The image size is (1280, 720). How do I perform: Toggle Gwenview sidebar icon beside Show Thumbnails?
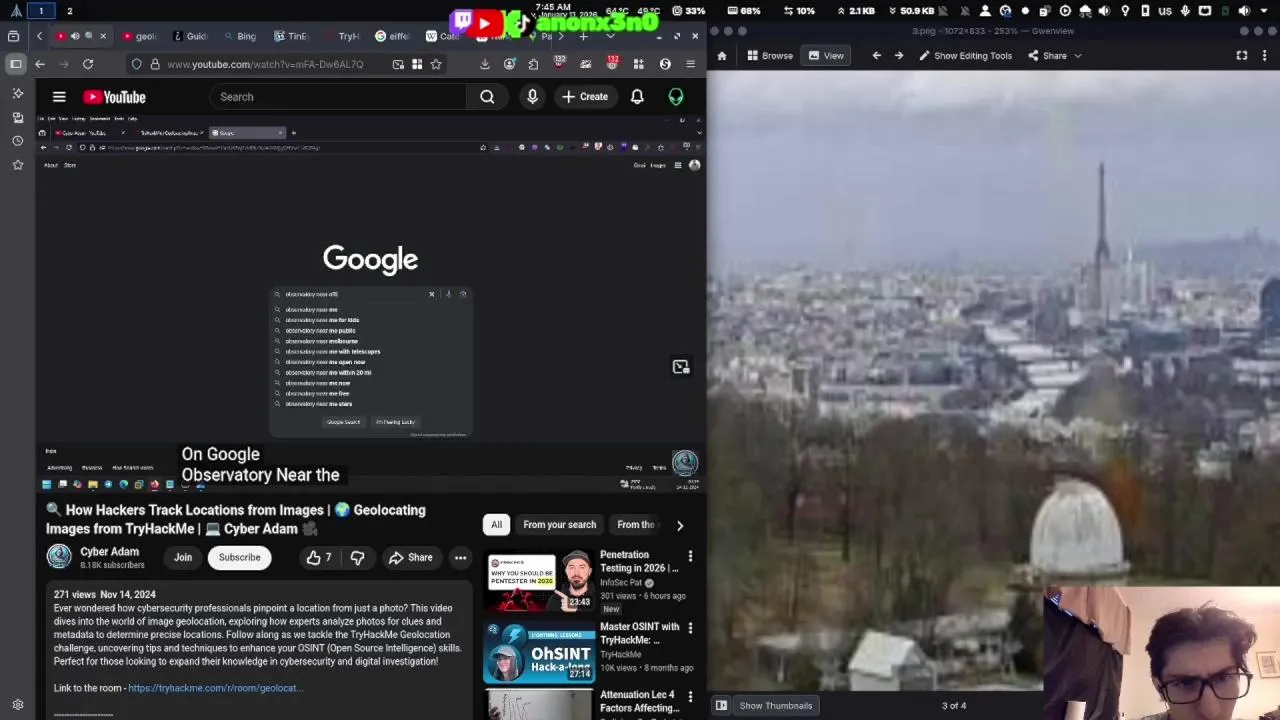point(721,705)
